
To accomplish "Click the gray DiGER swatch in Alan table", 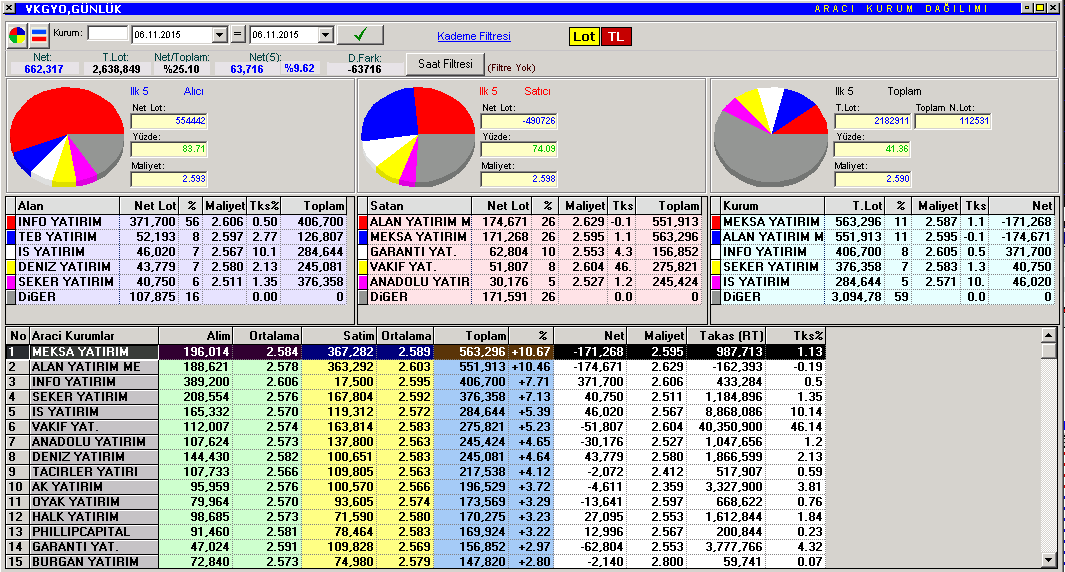I will point(10,297).
